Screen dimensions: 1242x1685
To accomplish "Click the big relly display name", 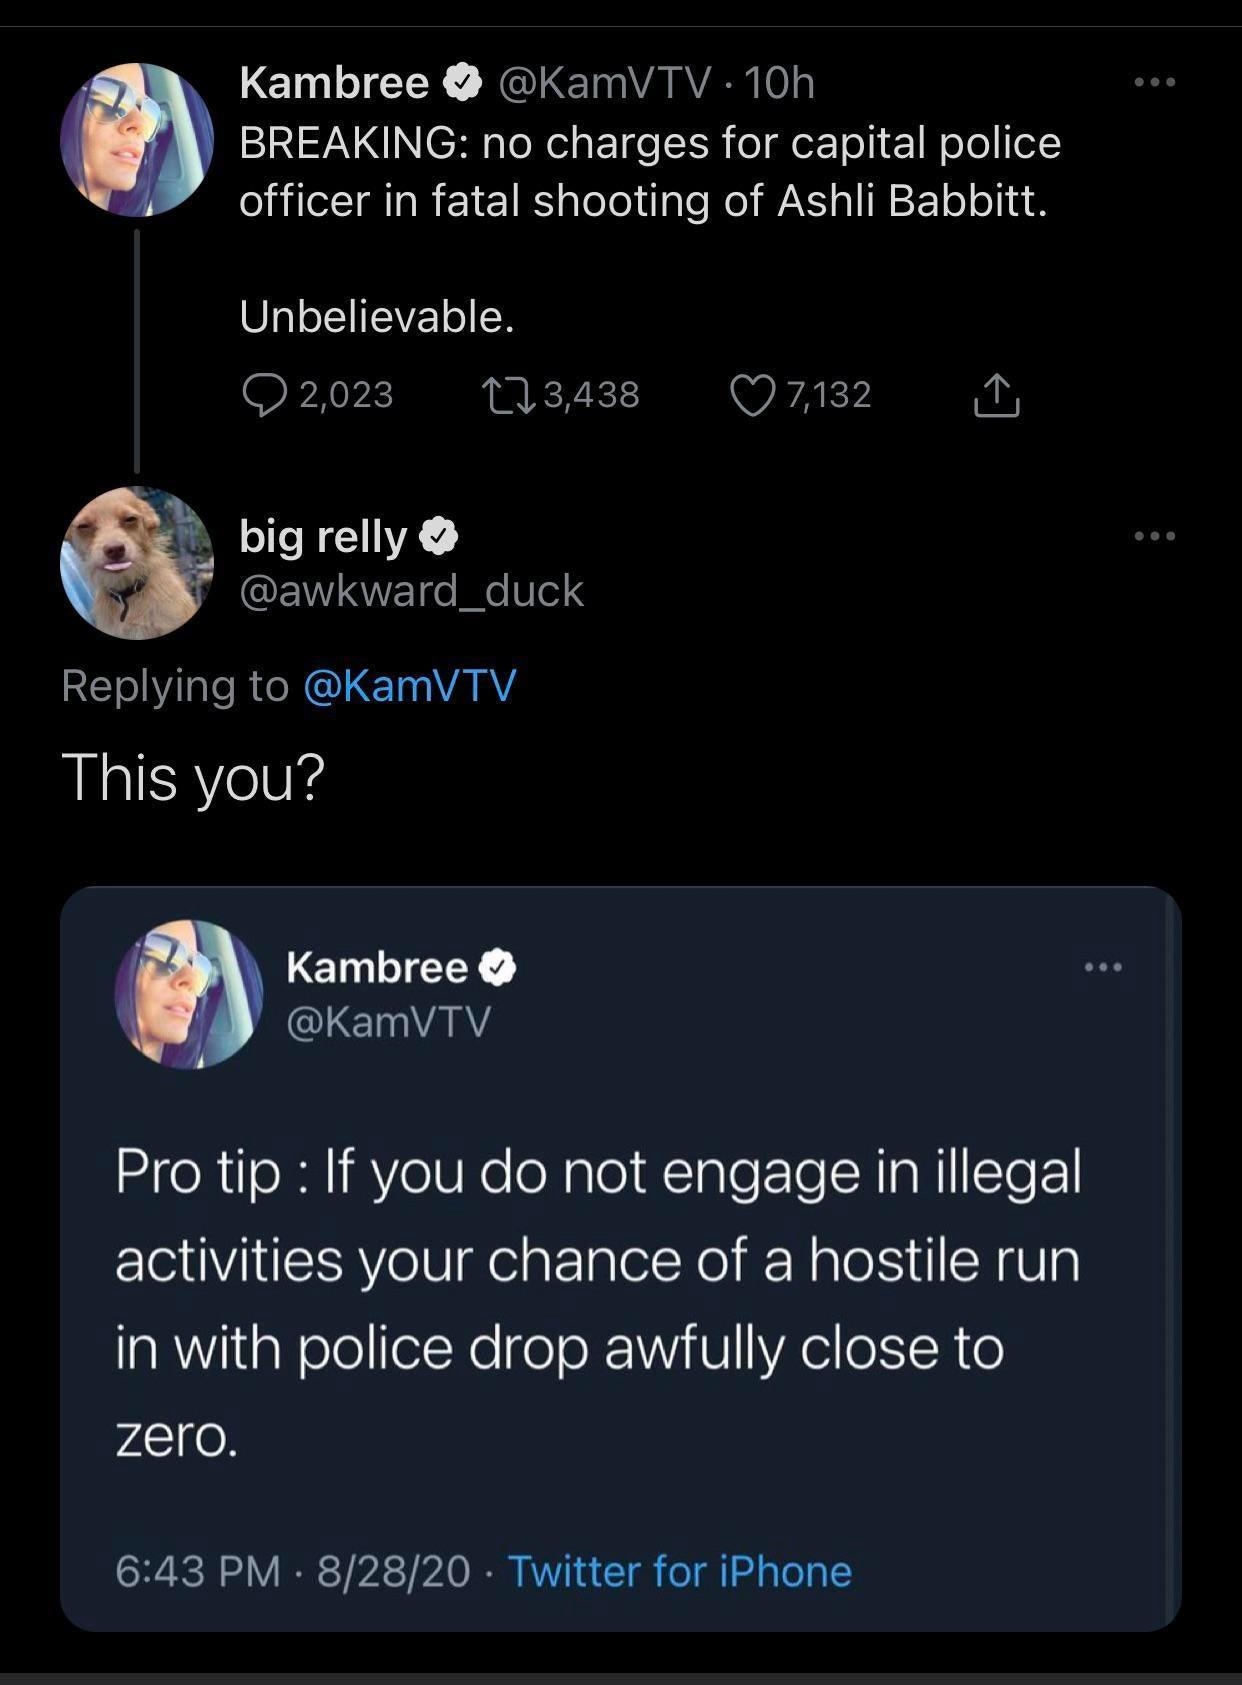I will [322, 537].
